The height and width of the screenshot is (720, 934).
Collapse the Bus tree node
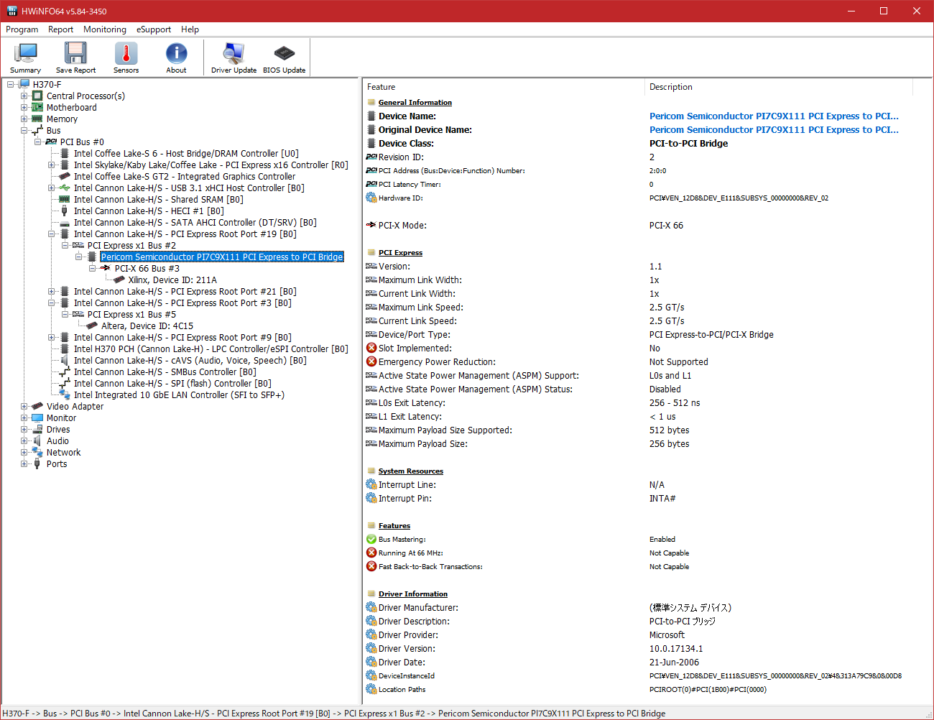pyautogui.click(x=24, y=130)
